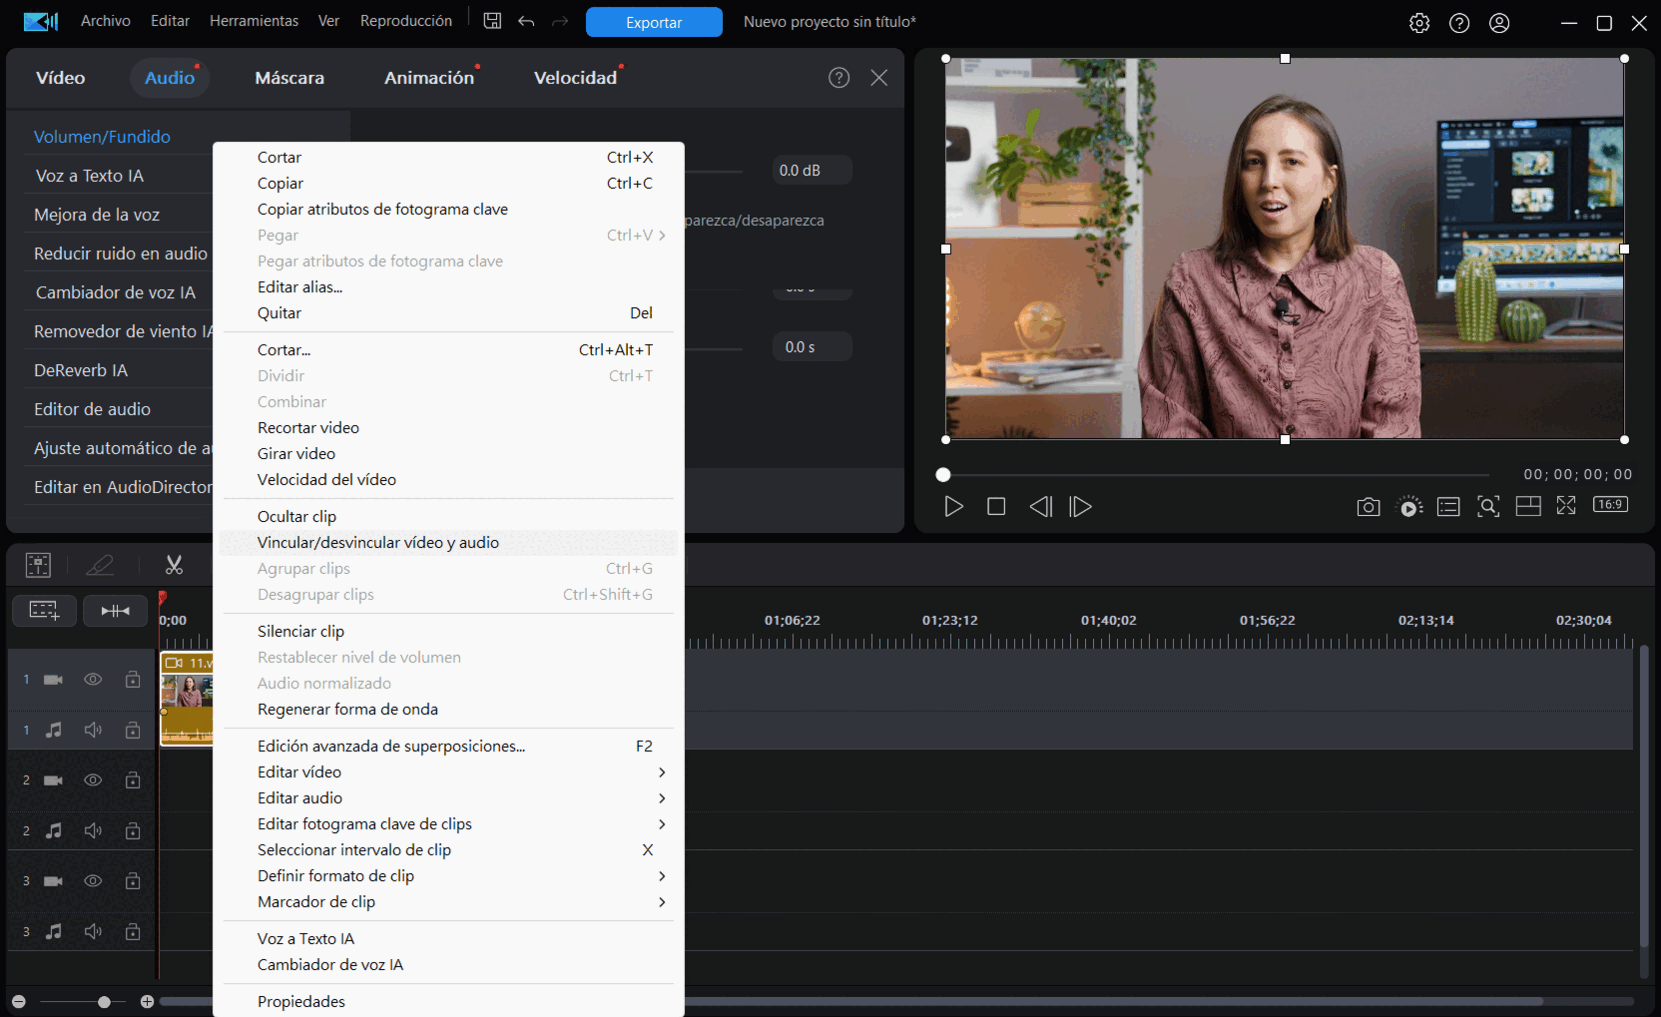Switch to the Animación tab
This screenshot has height=1017, width=1661.
[x=429, y=77]
